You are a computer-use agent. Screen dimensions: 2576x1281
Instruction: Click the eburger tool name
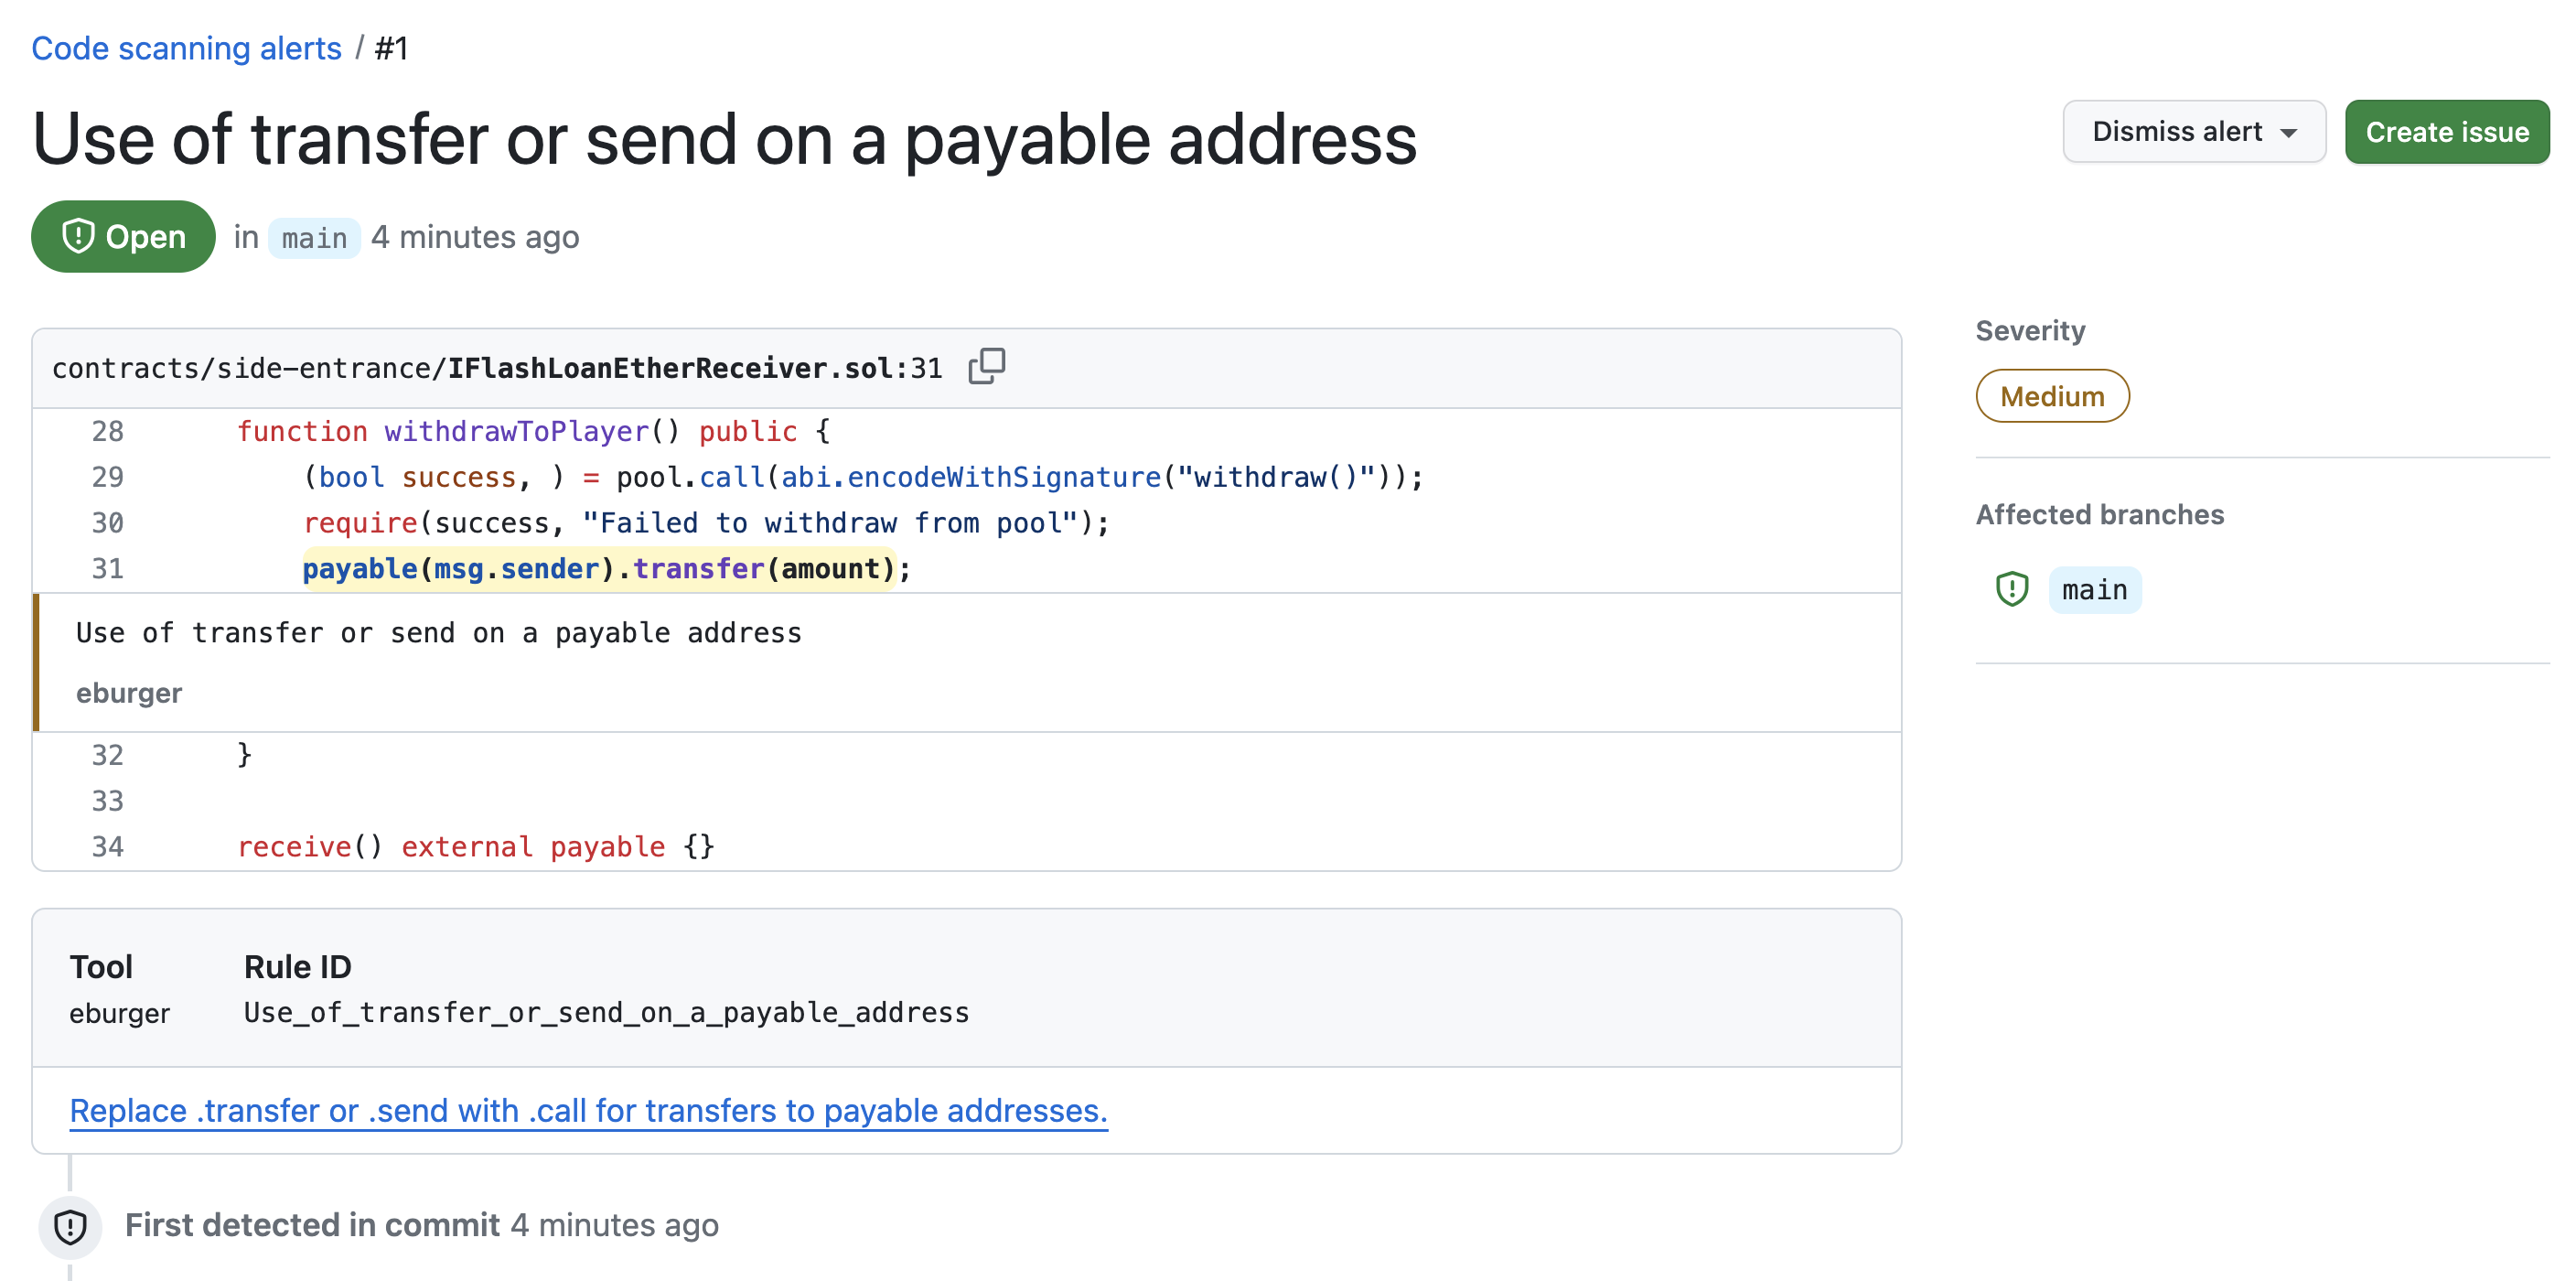pyautogui.click(x=120, y=1012)
